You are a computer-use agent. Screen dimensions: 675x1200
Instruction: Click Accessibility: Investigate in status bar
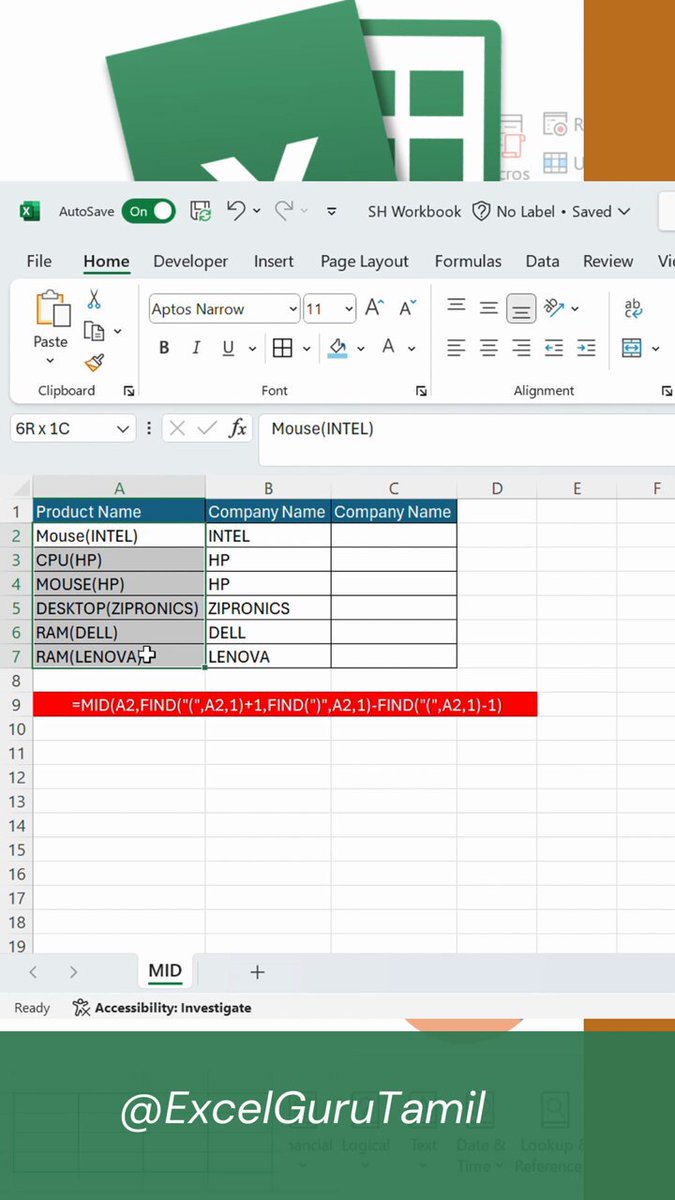162,1008
